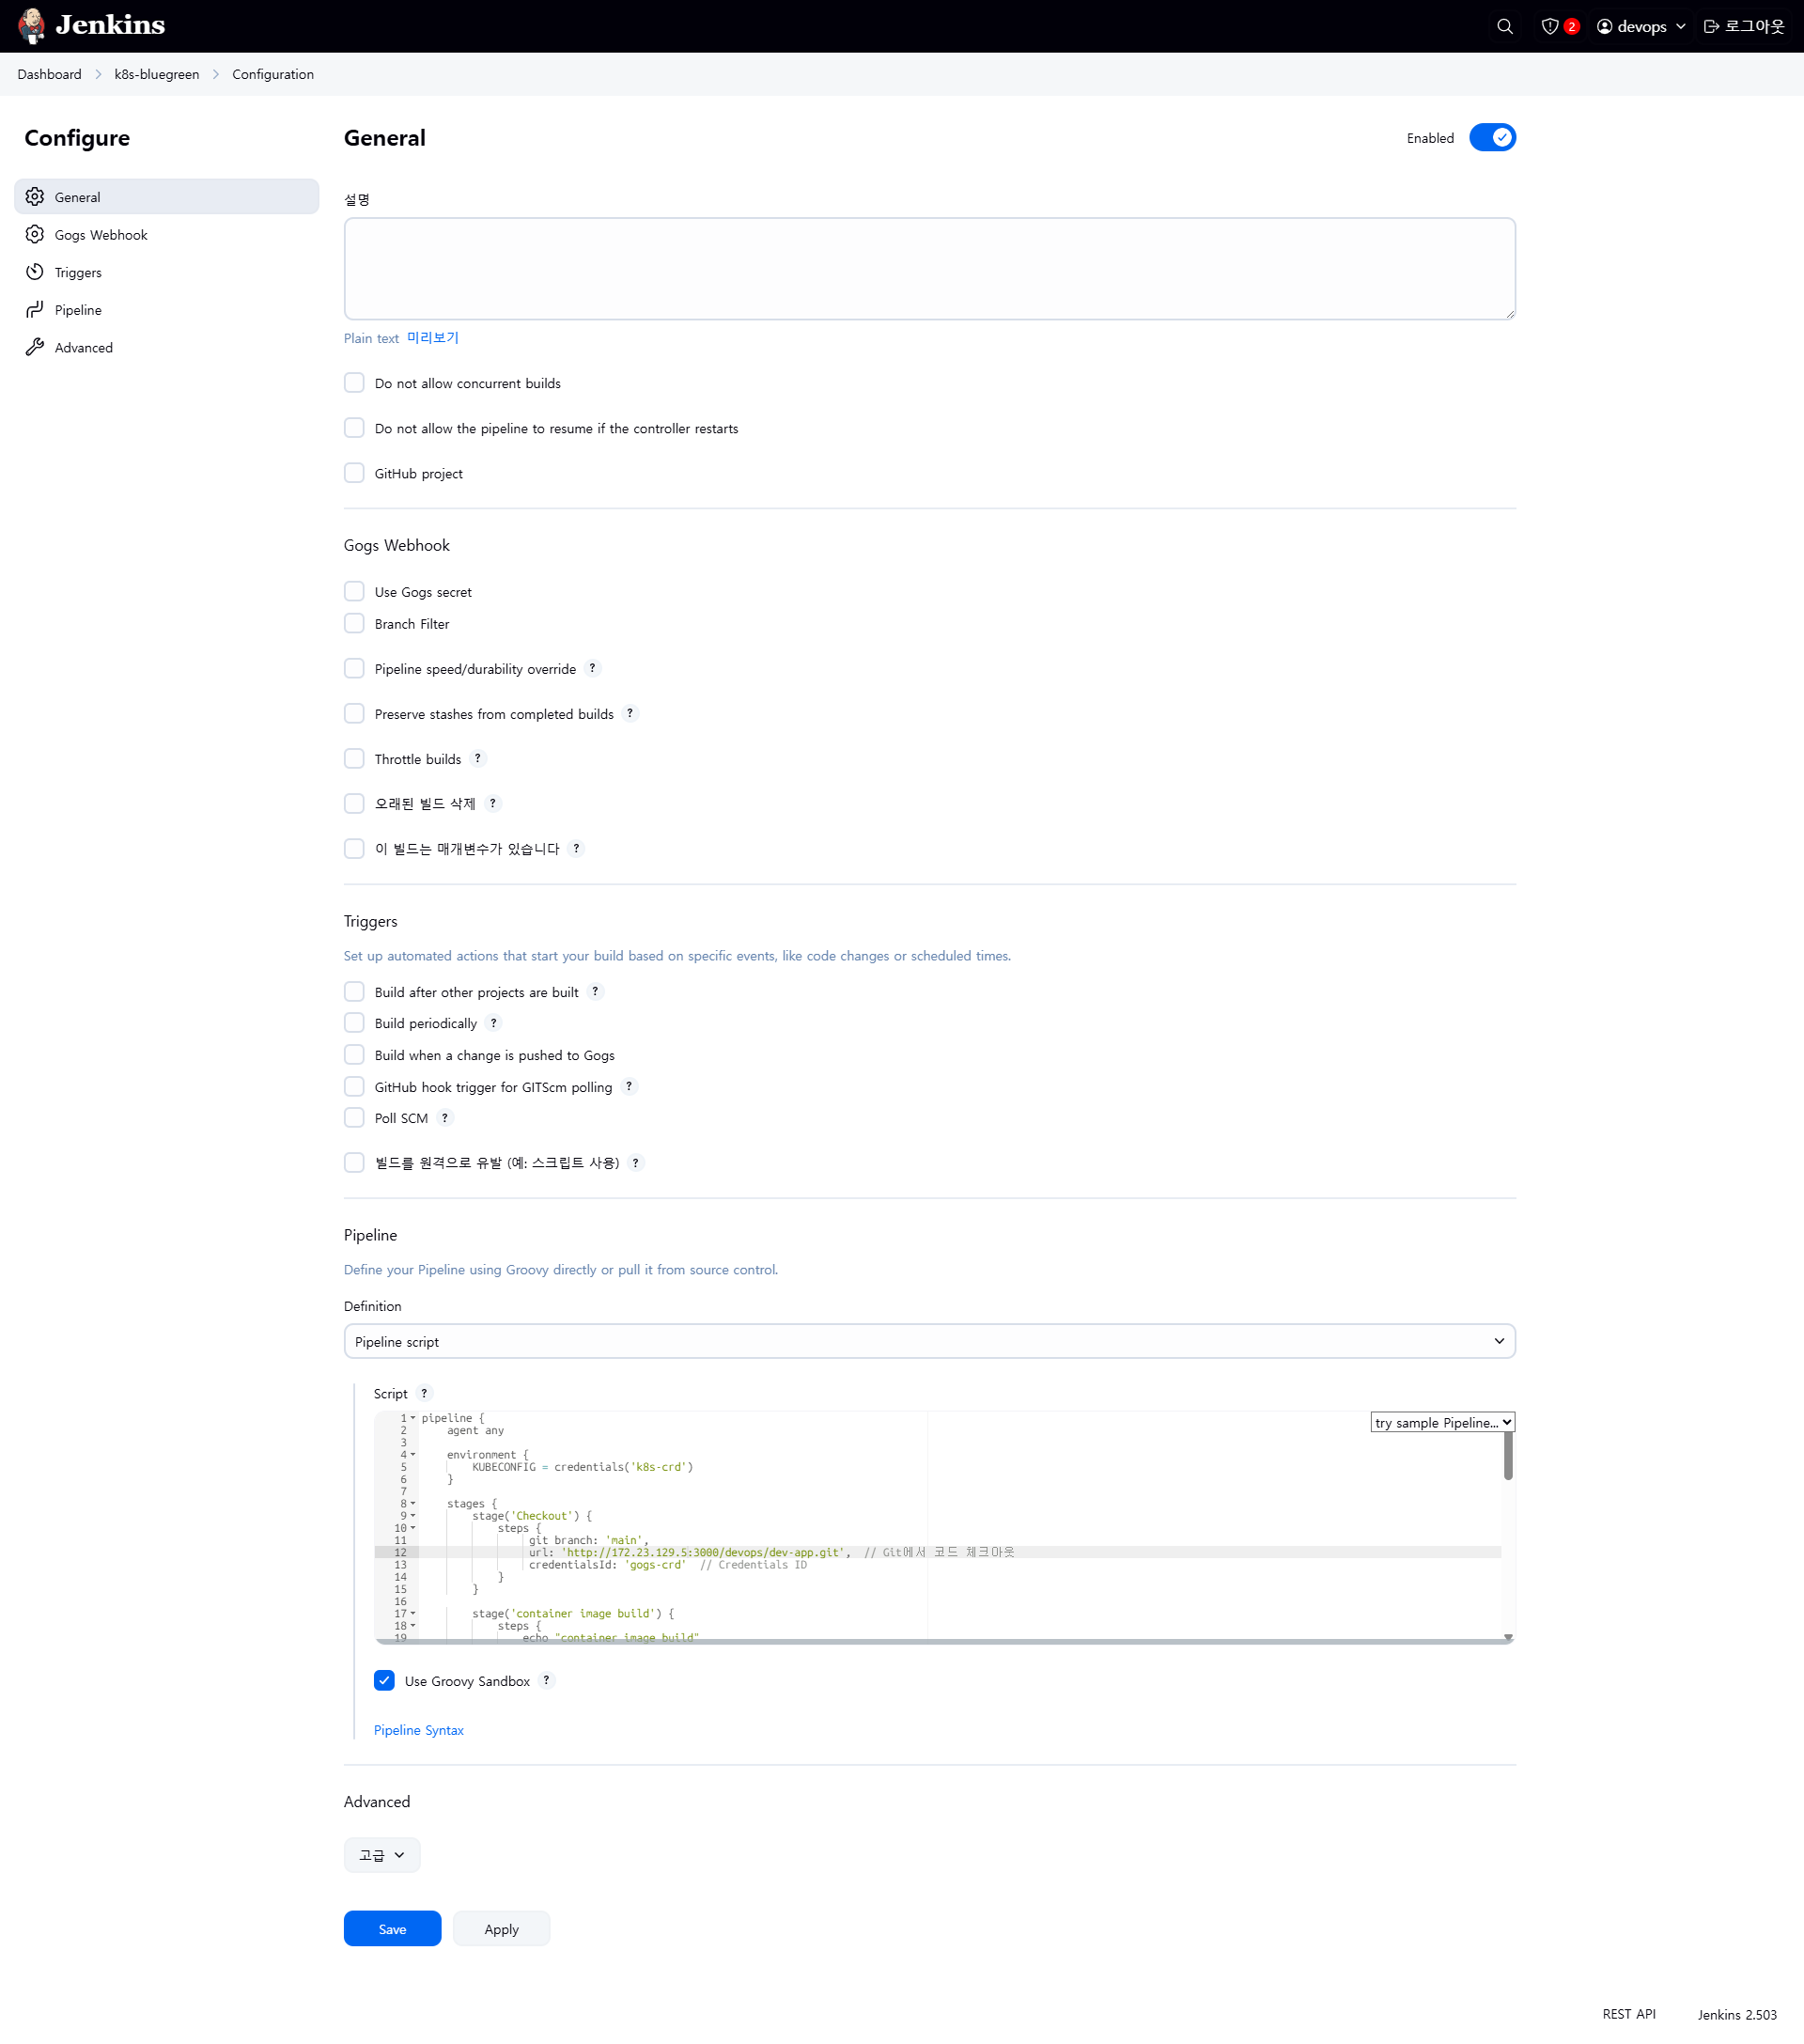Click the logout icon in header

pos(1711,27)
